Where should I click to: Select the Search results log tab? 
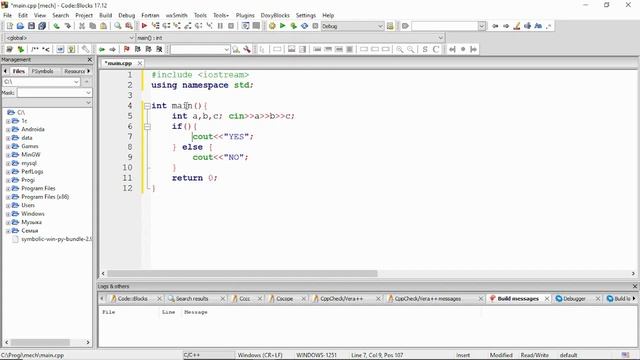192,299
